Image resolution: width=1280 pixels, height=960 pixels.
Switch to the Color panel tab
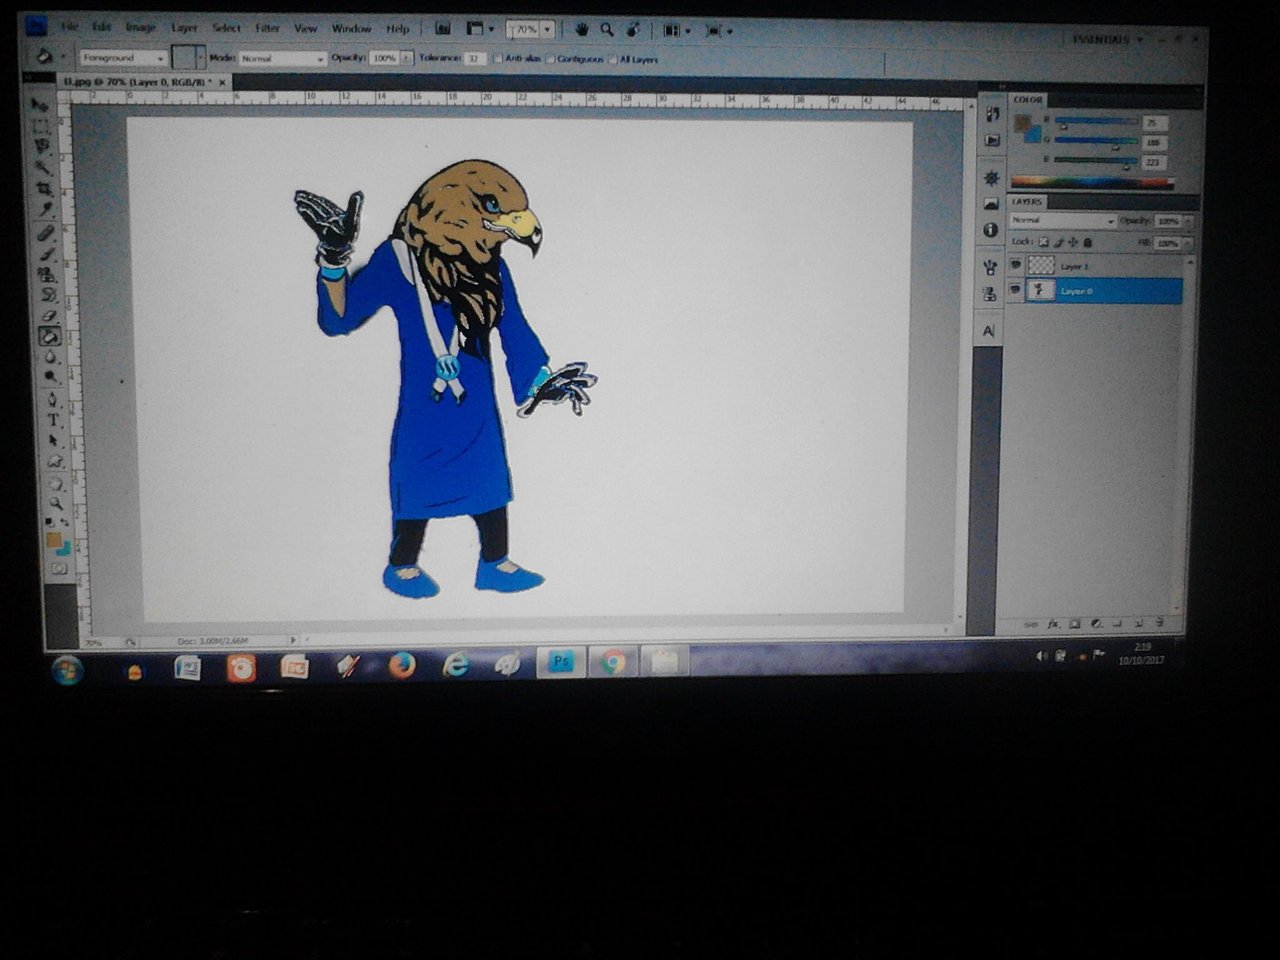[x=1027, y=100]
